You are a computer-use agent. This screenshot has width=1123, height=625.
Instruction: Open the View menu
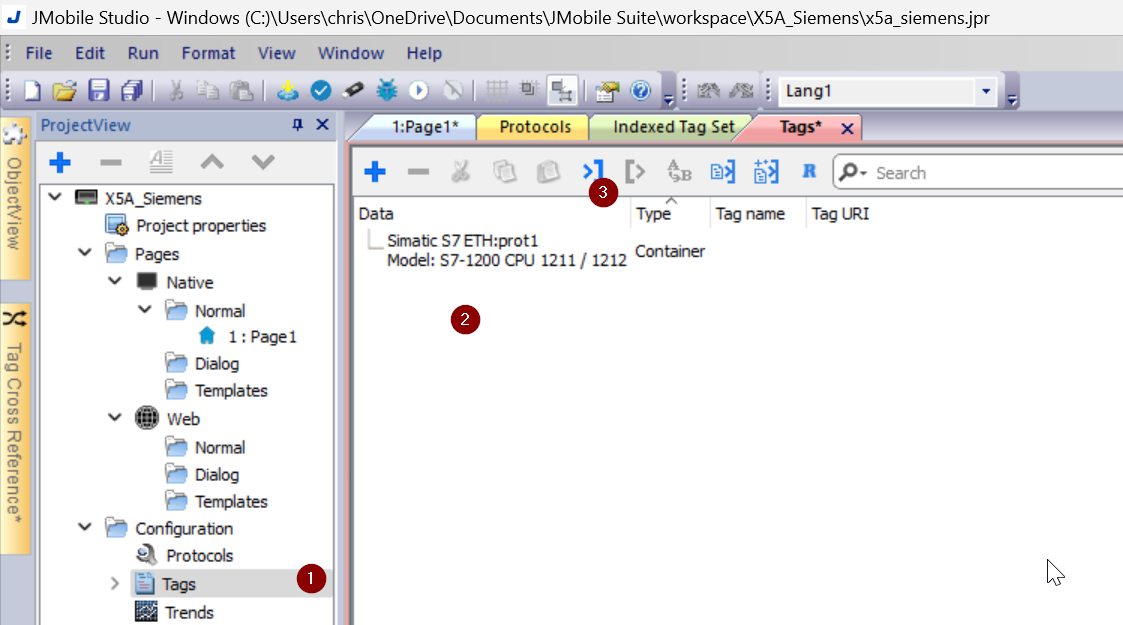[x=276, y=53]
